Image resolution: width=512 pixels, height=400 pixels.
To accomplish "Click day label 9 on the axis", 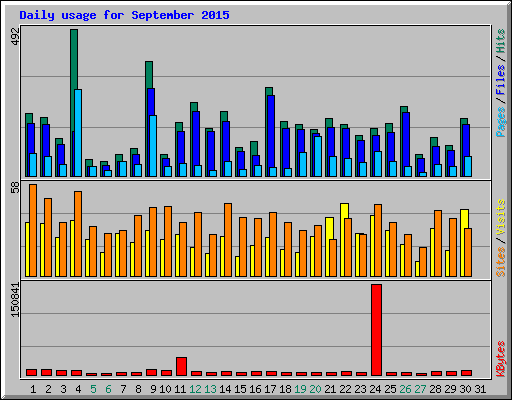I will pos(153,389).
